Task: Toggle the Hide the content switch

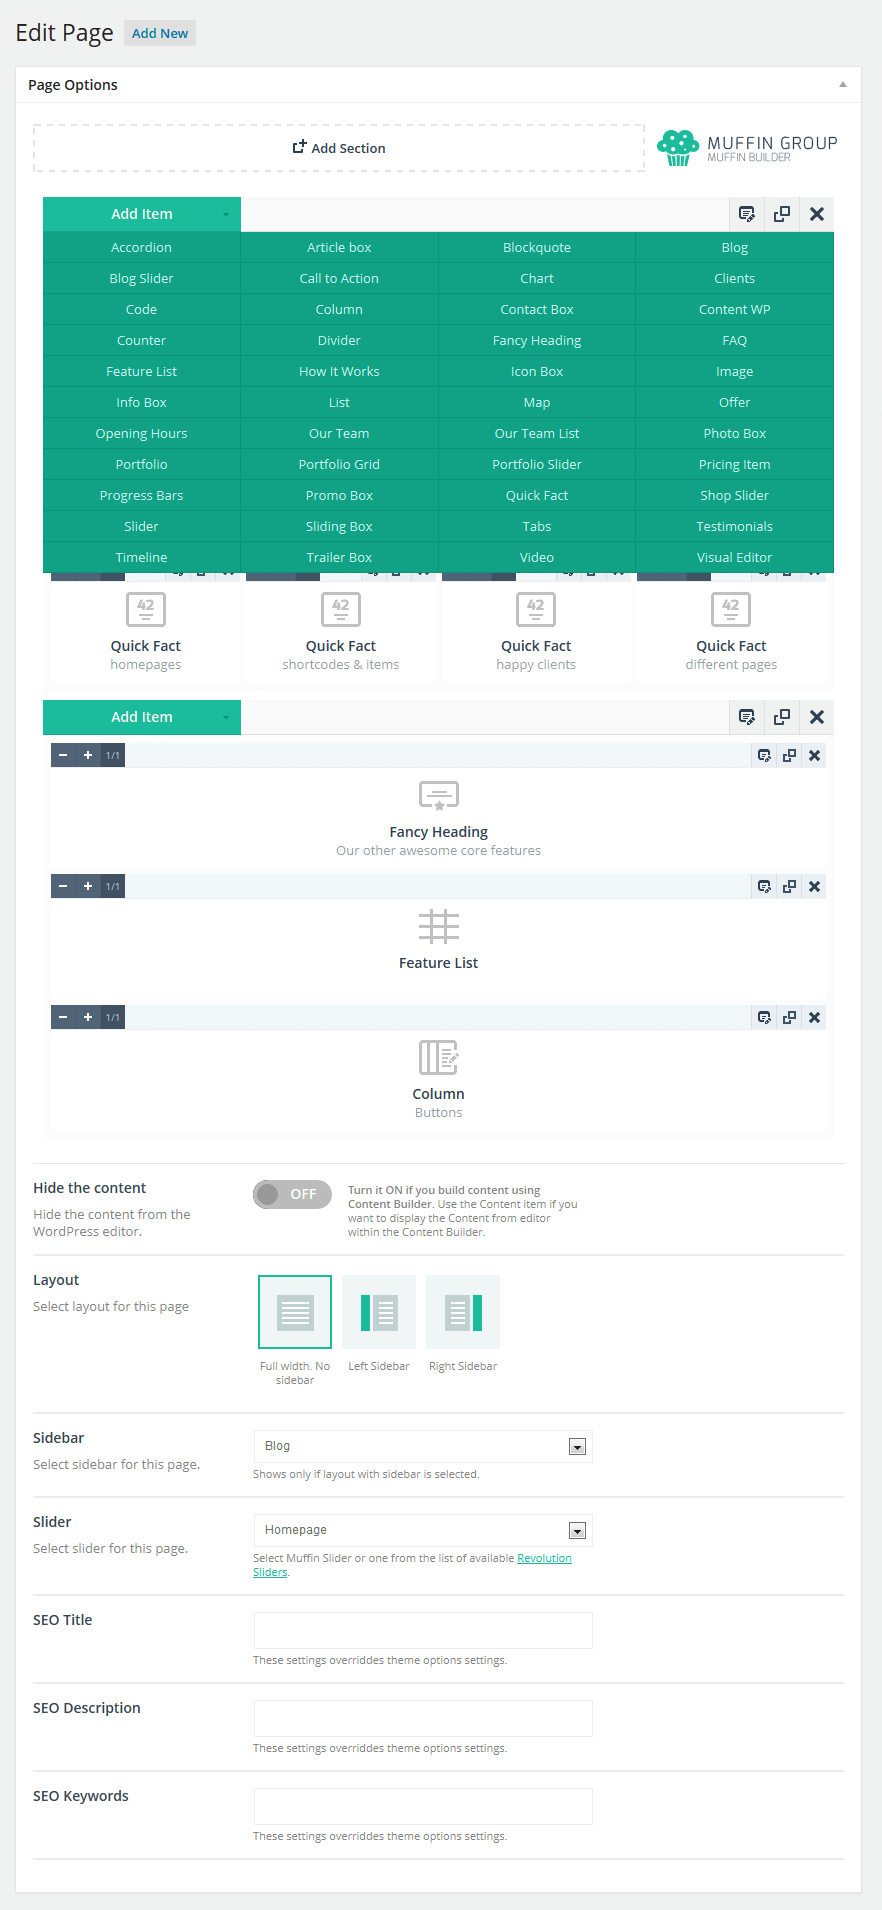Action: coord(292,1194)
